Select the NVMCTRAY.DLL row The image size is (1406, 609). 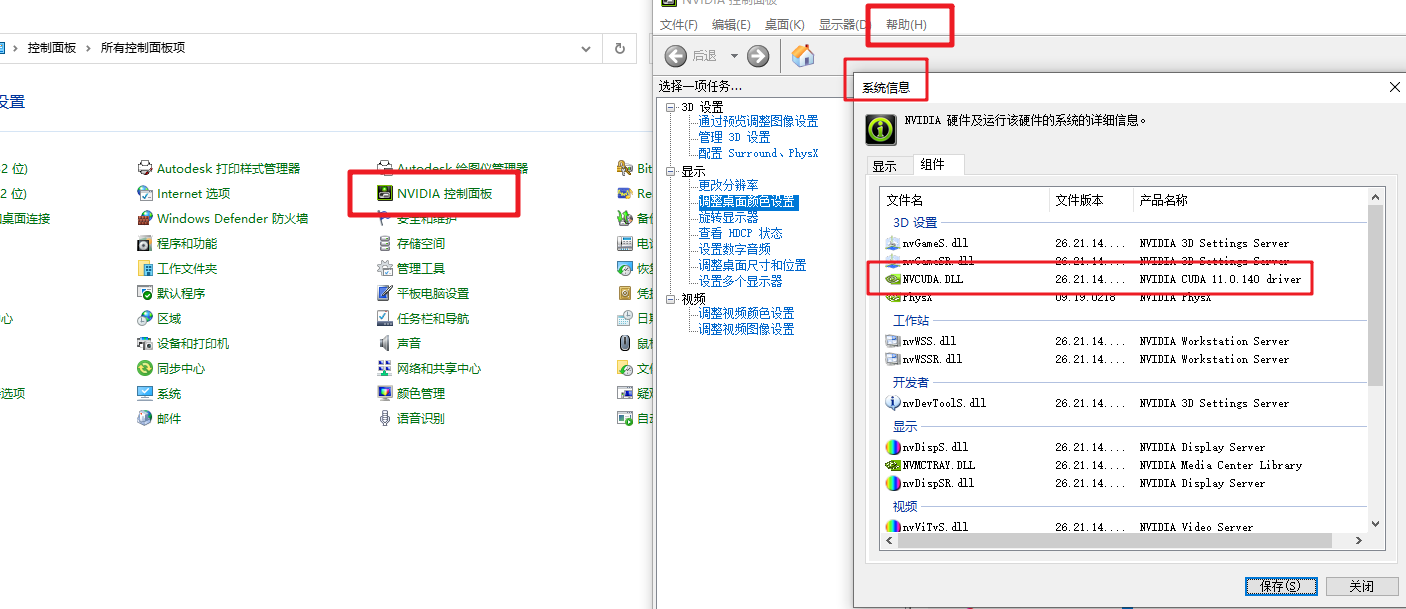coord(1125,465)
